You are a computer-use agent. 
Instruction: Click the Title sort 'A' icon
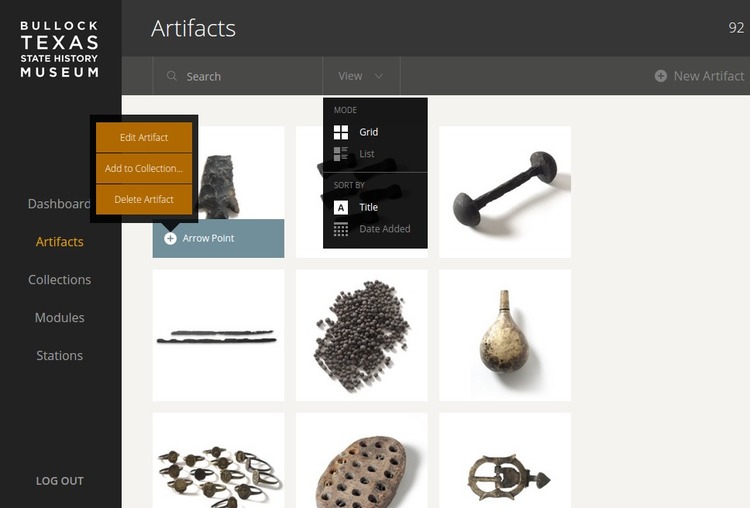click(341, 207)
